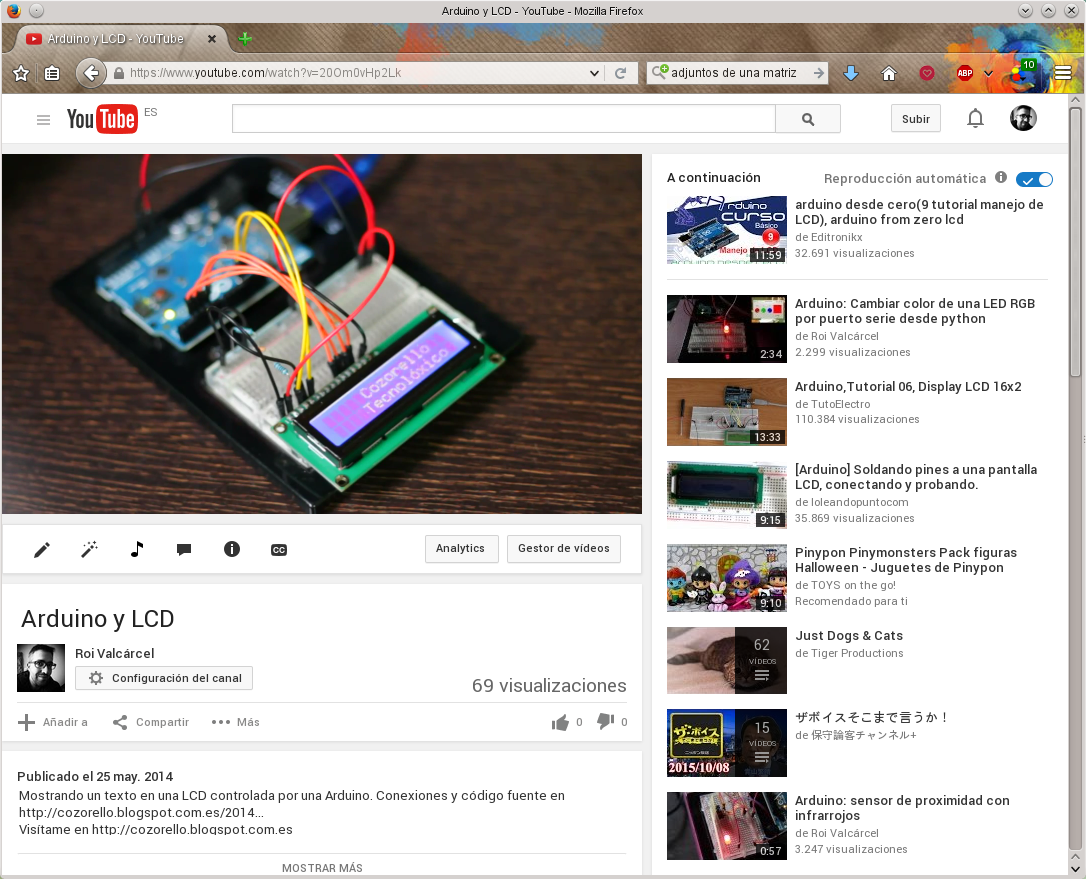Open the account avatar menu
Image resolution: width=1086 pixels, height=879 pixels.
(1023, 118)
